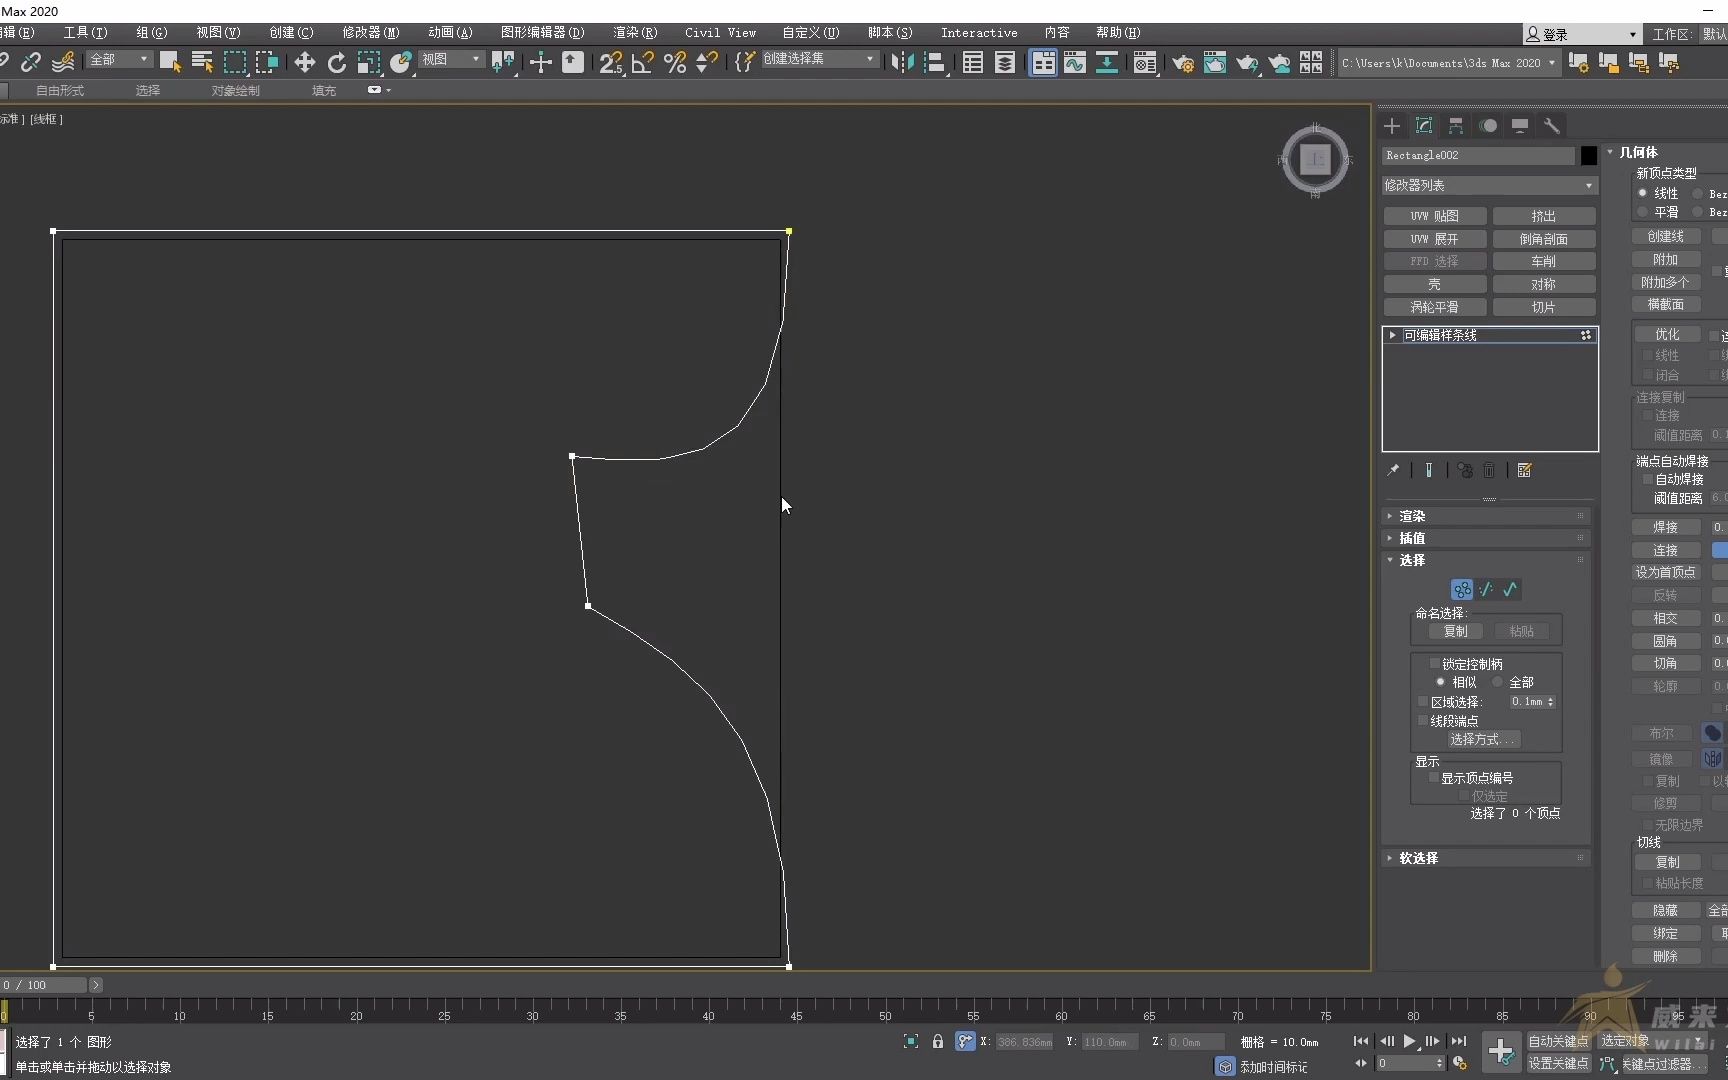Expand the 渲染 rollout
The image size is (1728, 1080).
[1486, 516]
